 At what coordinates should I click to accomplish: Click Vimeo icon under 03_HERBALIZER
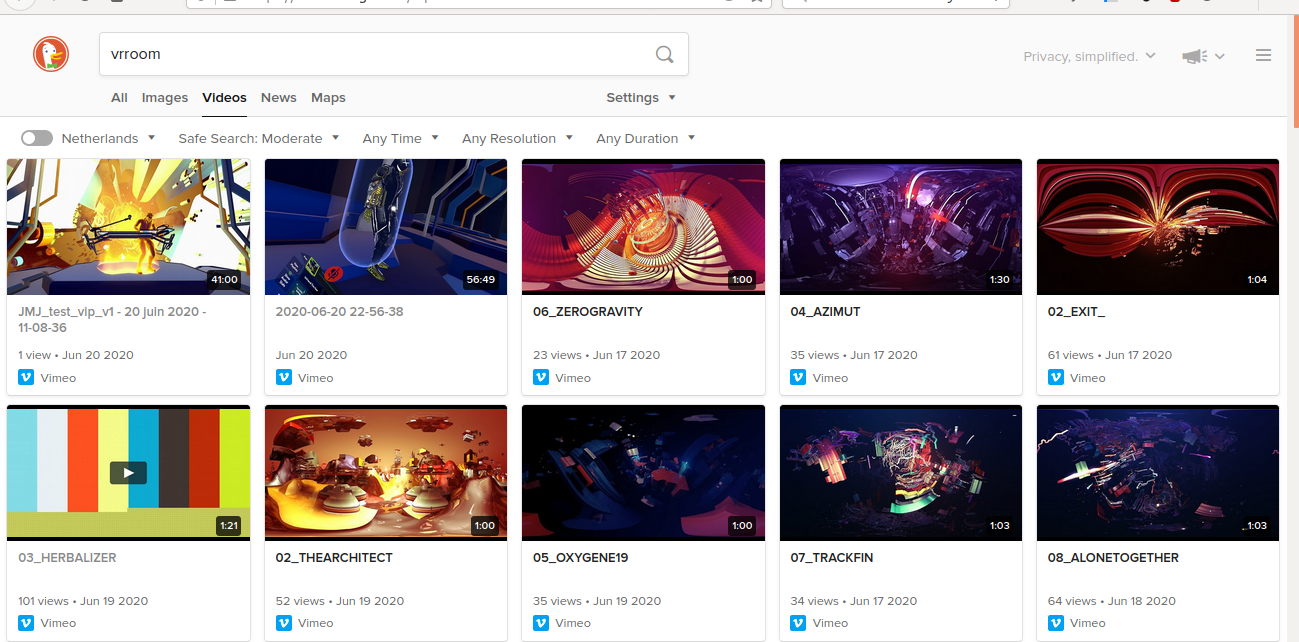26,623
